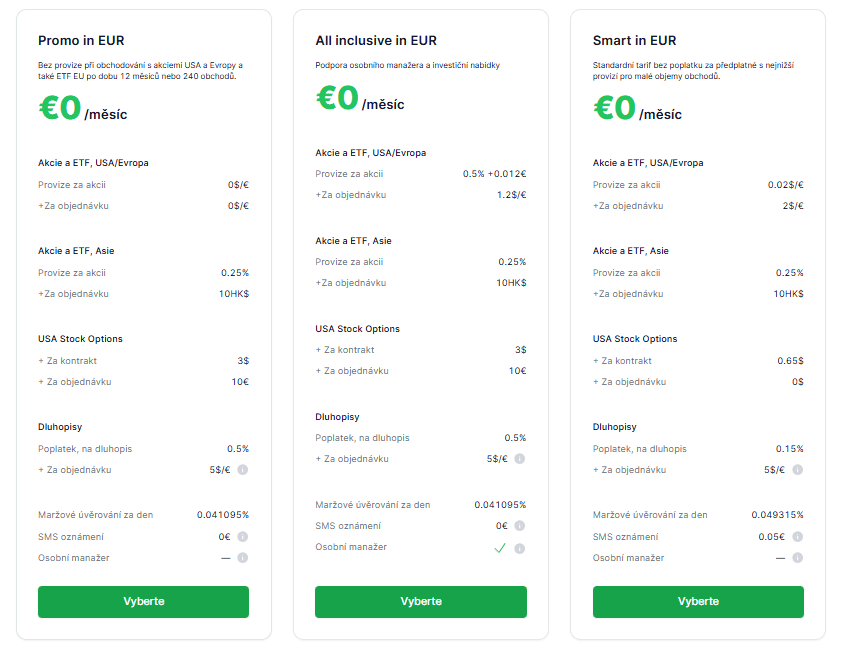Screen dimensions: 847x656
Task: Select Smart in EUR plan via Vyberte
Action: 698,602
